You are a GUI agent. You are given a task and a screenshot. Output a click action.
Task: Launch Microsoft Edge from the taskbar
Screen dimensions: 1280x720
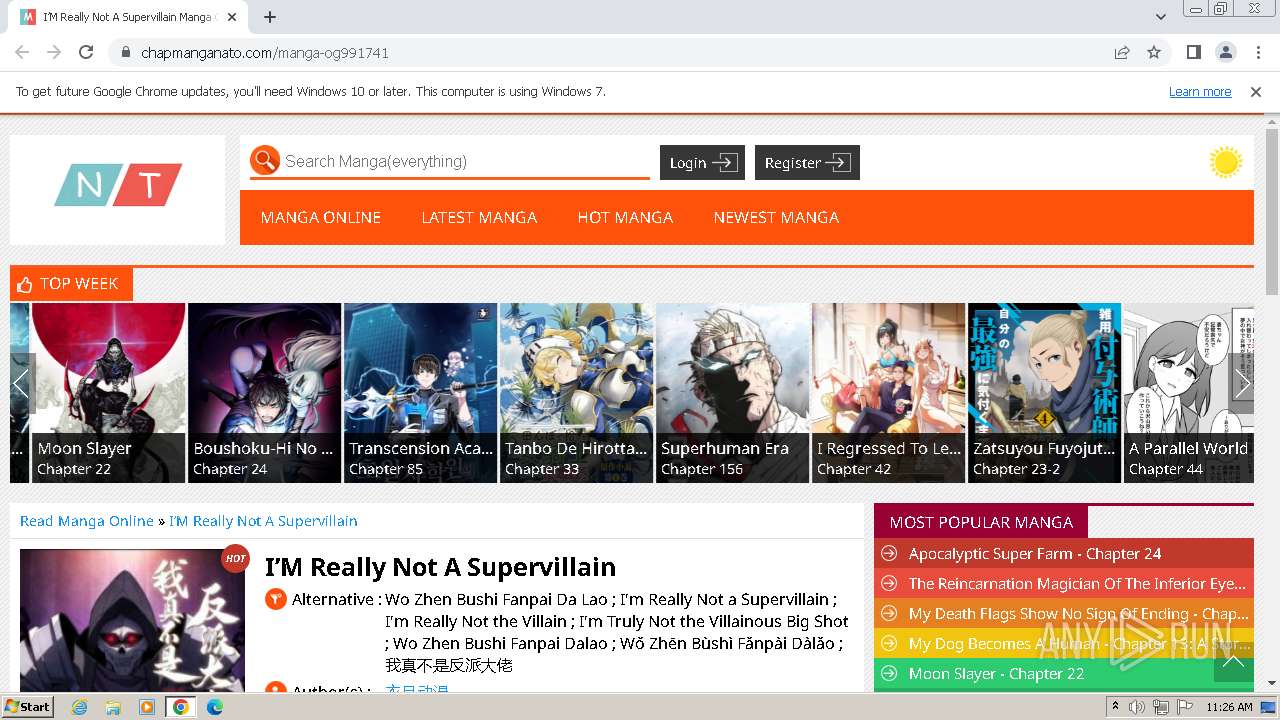[215, 707]
